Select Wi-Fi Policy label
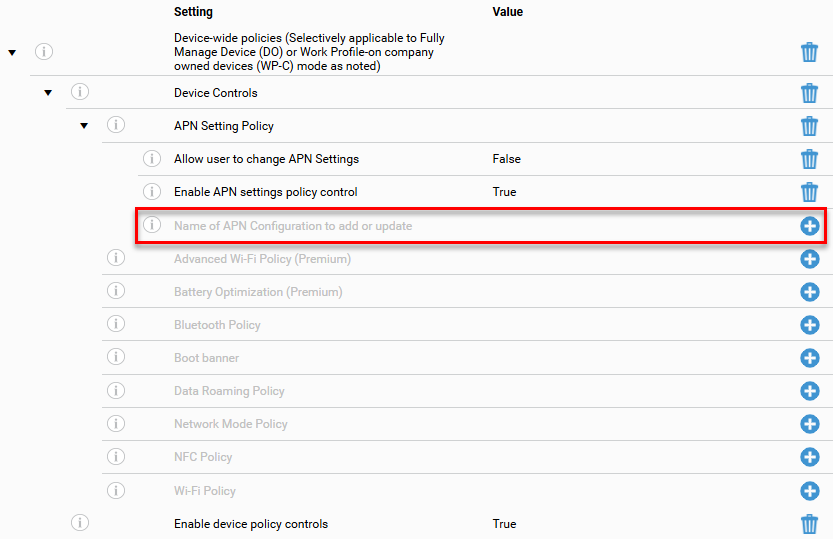Viewport: 833px width, 539px height. 205,491
